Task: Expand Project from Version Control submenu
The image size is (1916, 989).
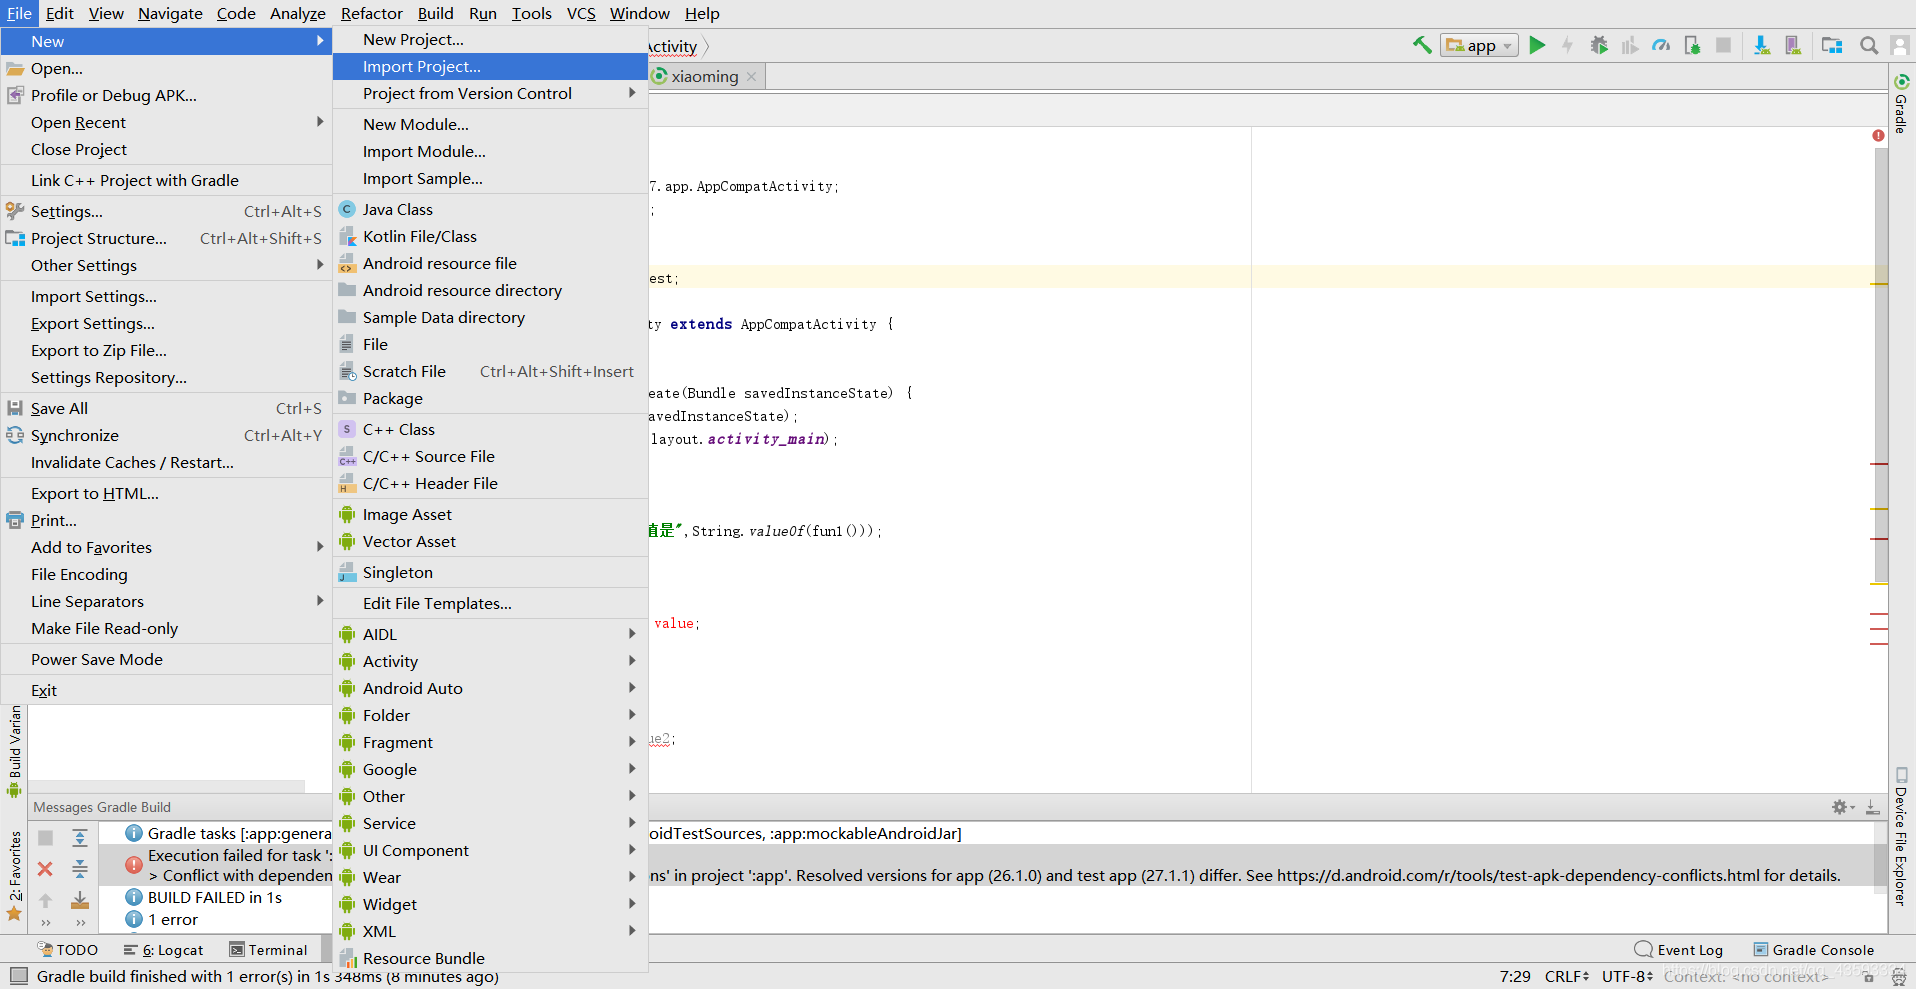Action: (x=490, y=93)
